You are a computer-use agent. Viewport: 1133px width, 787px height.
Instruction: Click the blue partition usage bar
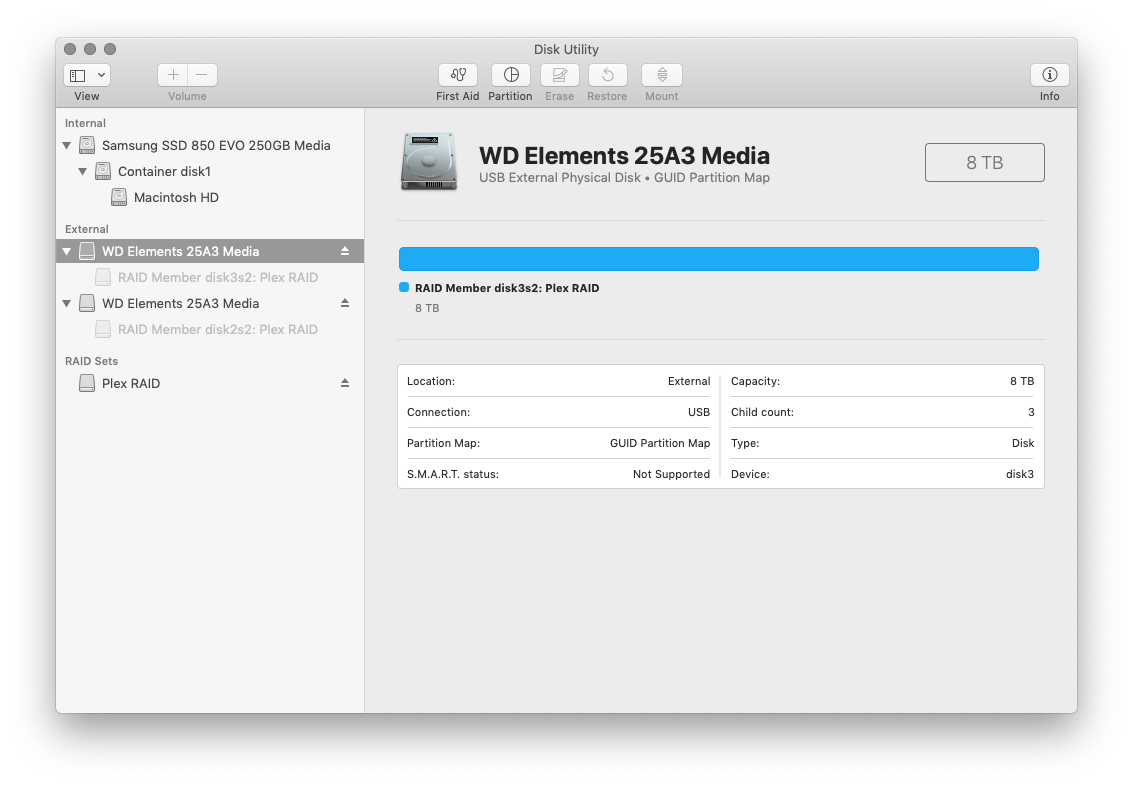[x=719, y=259]
